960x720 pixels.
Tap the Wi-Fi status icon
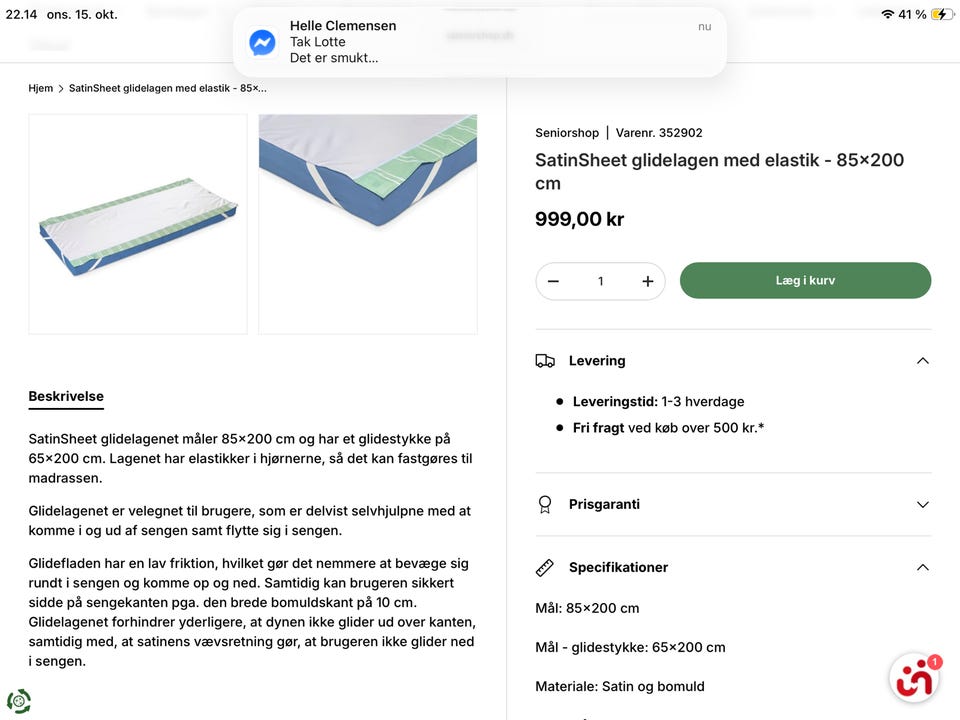click(x=887, y=14)
